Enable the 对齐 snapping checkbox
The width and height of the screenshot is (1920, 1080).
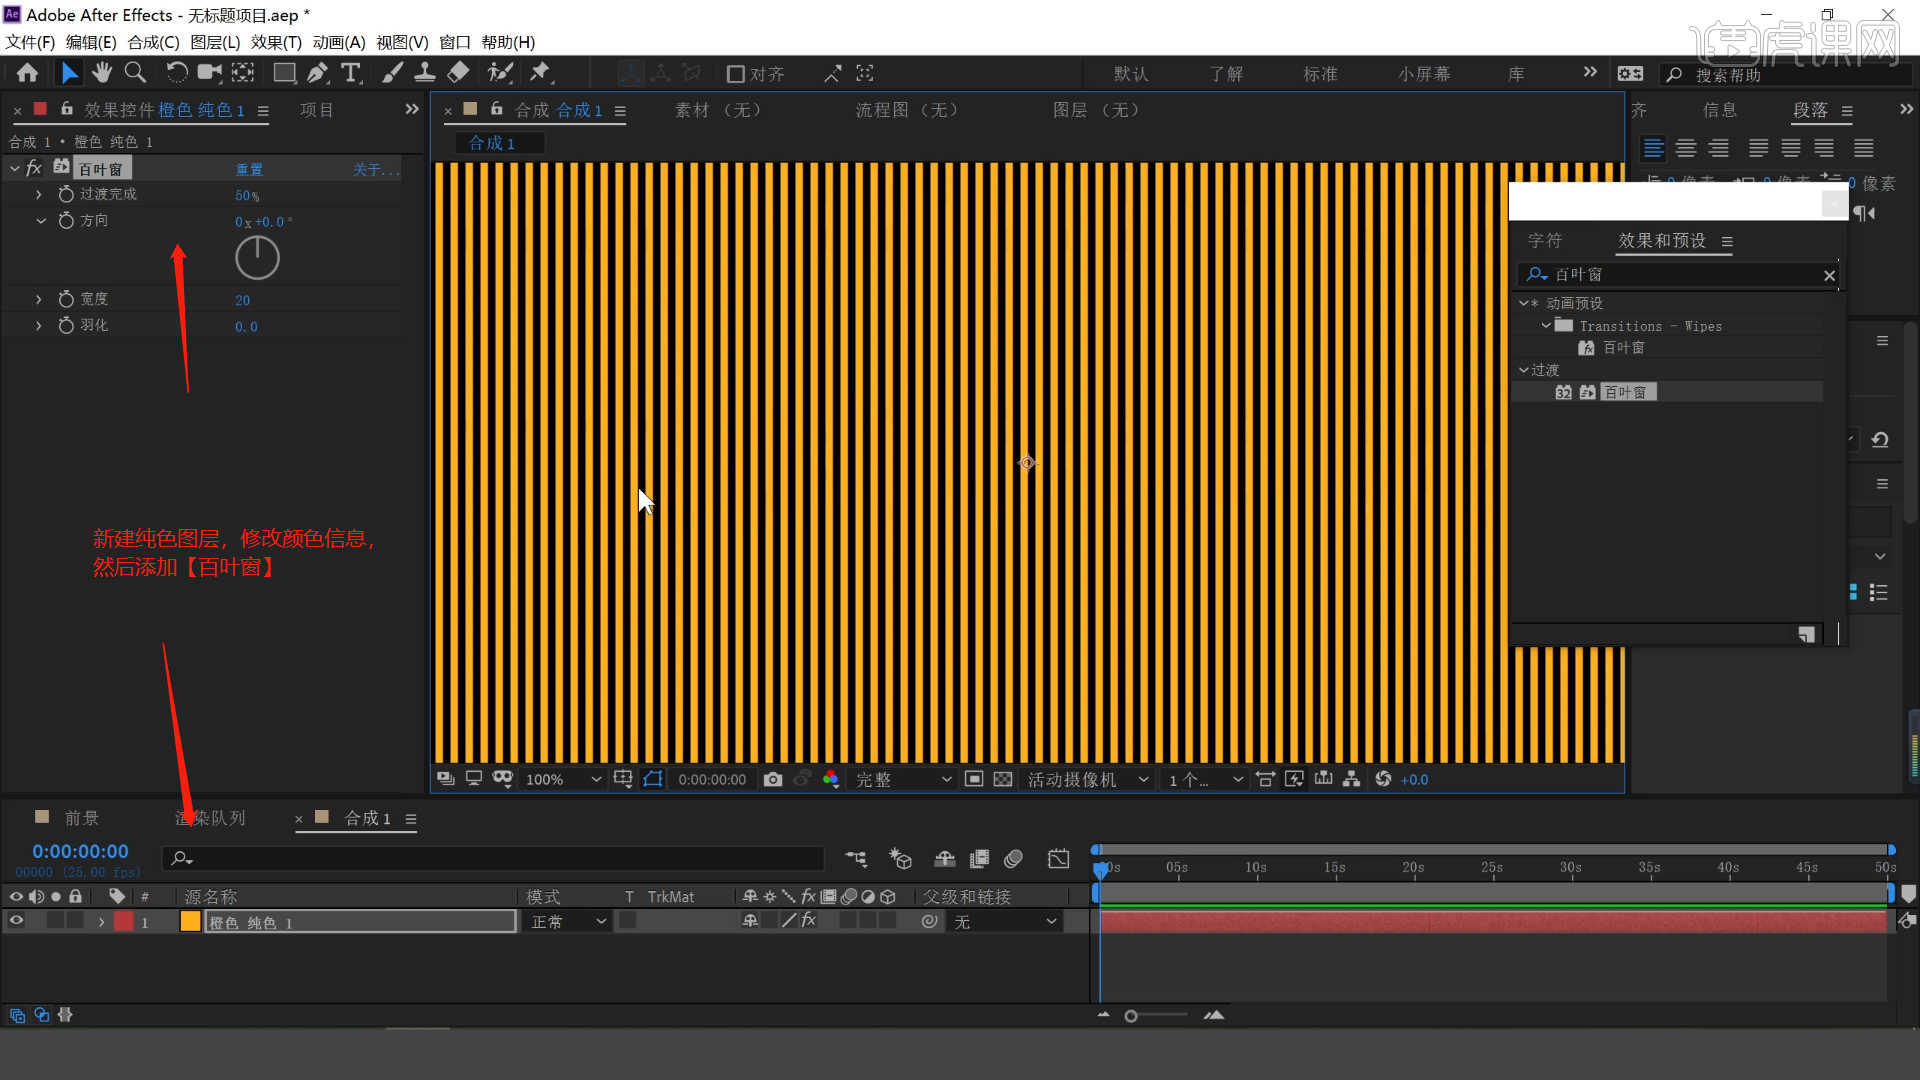click(736, 74)
